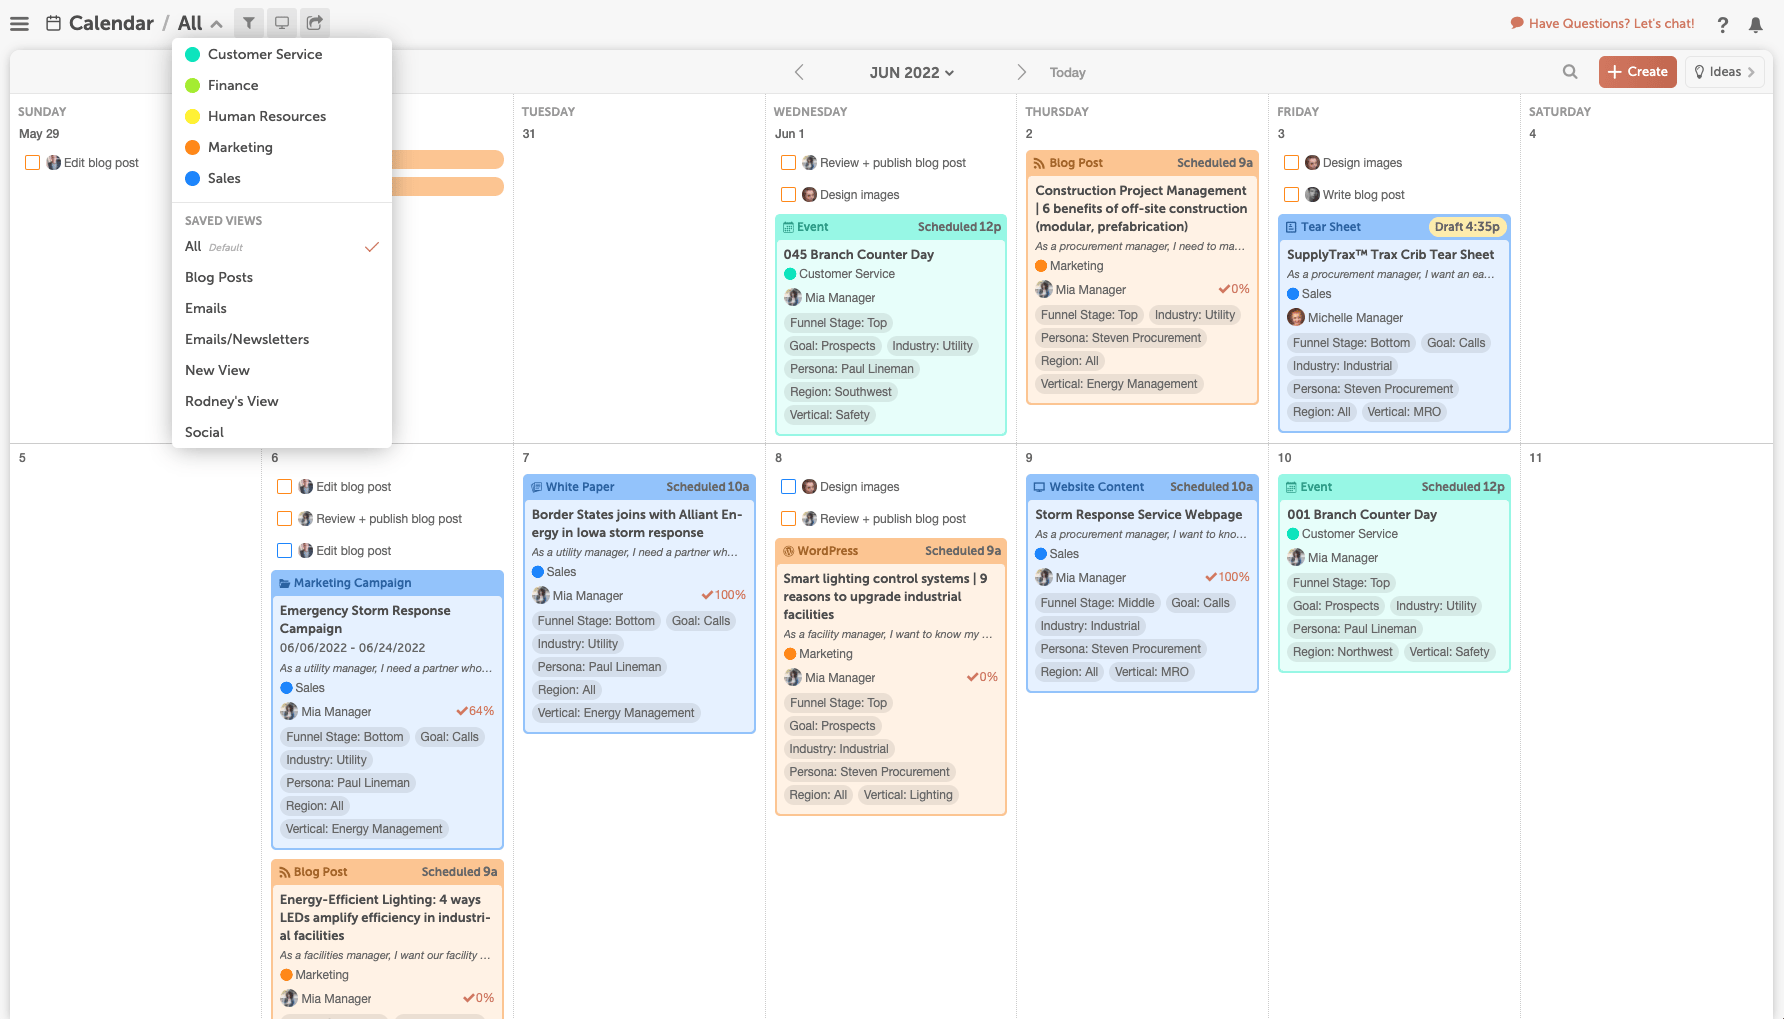Open presentation mode via the monitor icon
This screenshot has height=1019, width=1784.
[281, 22]
